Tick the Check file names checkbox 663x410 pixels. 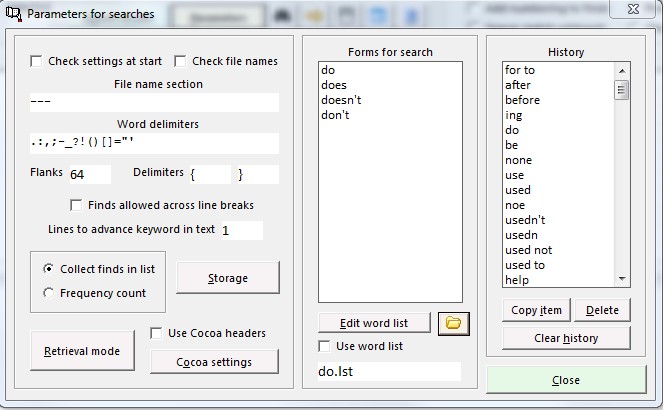pos(181,61)
